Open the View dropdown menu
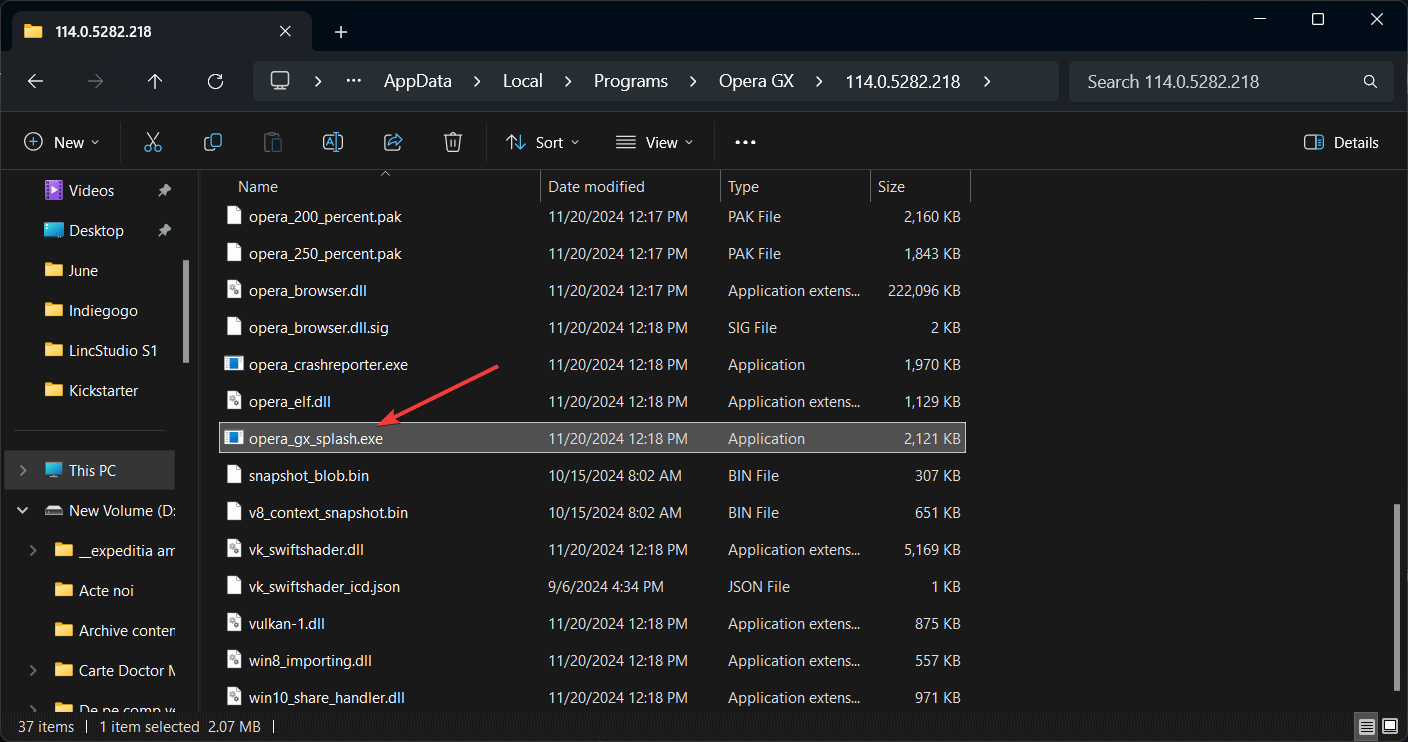The height and width of the screenshot is (742, 1408). (654, 142)
